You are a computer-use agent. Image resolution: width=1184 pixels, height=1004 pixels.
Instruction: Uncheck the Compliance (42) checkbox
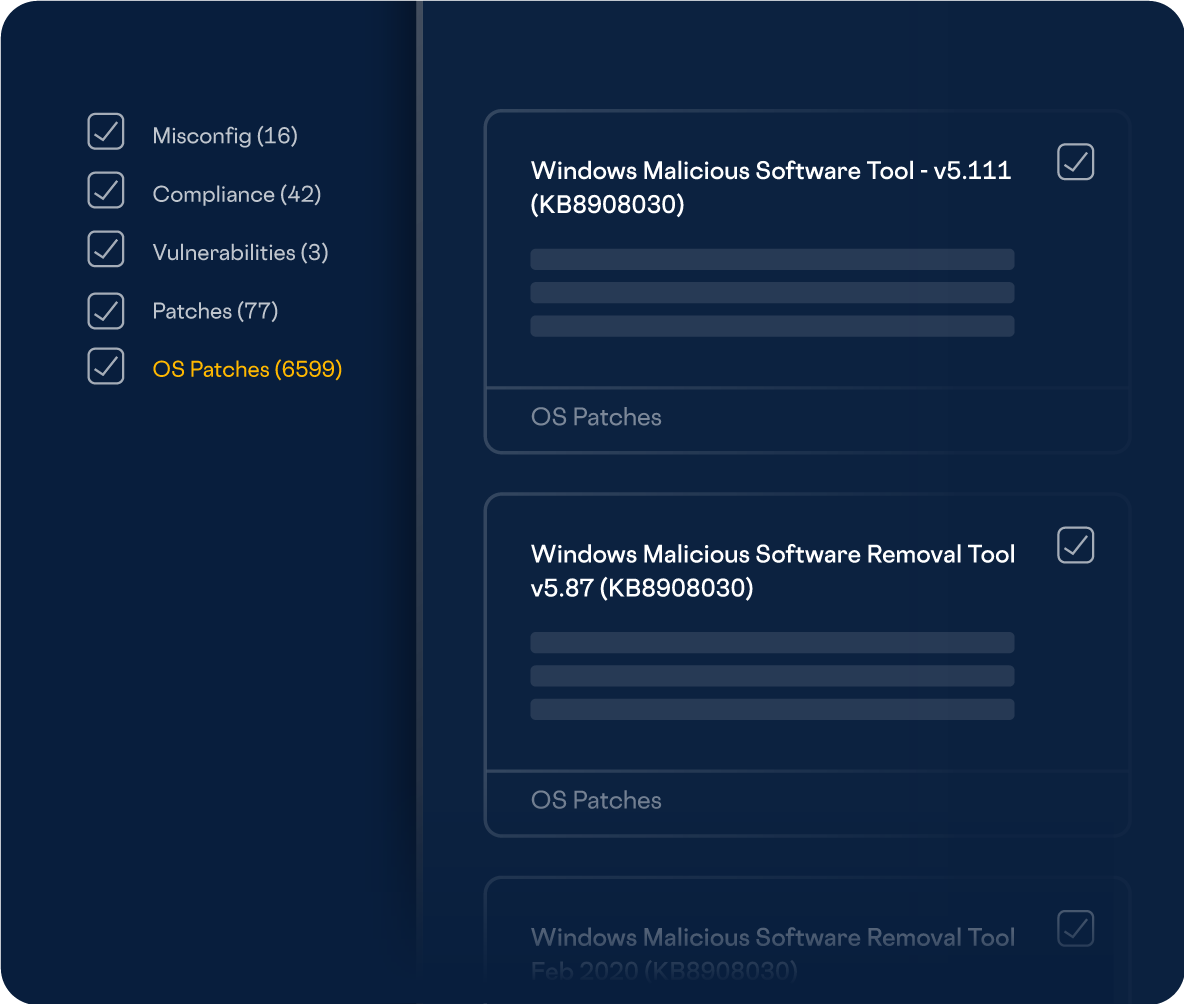[x=106, y=190]
